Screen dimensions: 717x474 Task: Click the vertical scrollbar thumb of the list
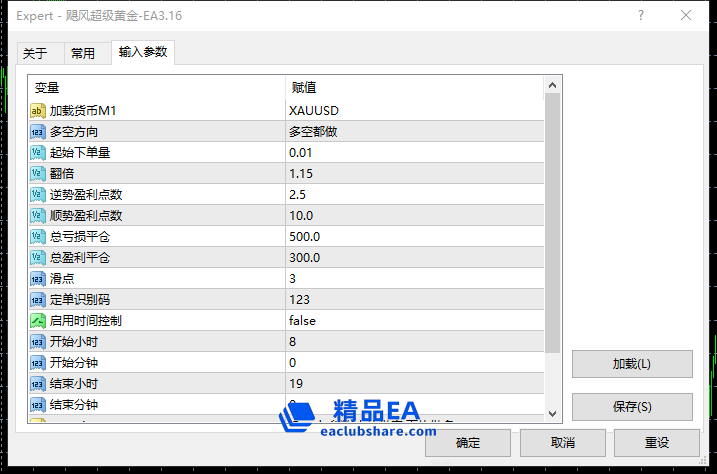552,223
